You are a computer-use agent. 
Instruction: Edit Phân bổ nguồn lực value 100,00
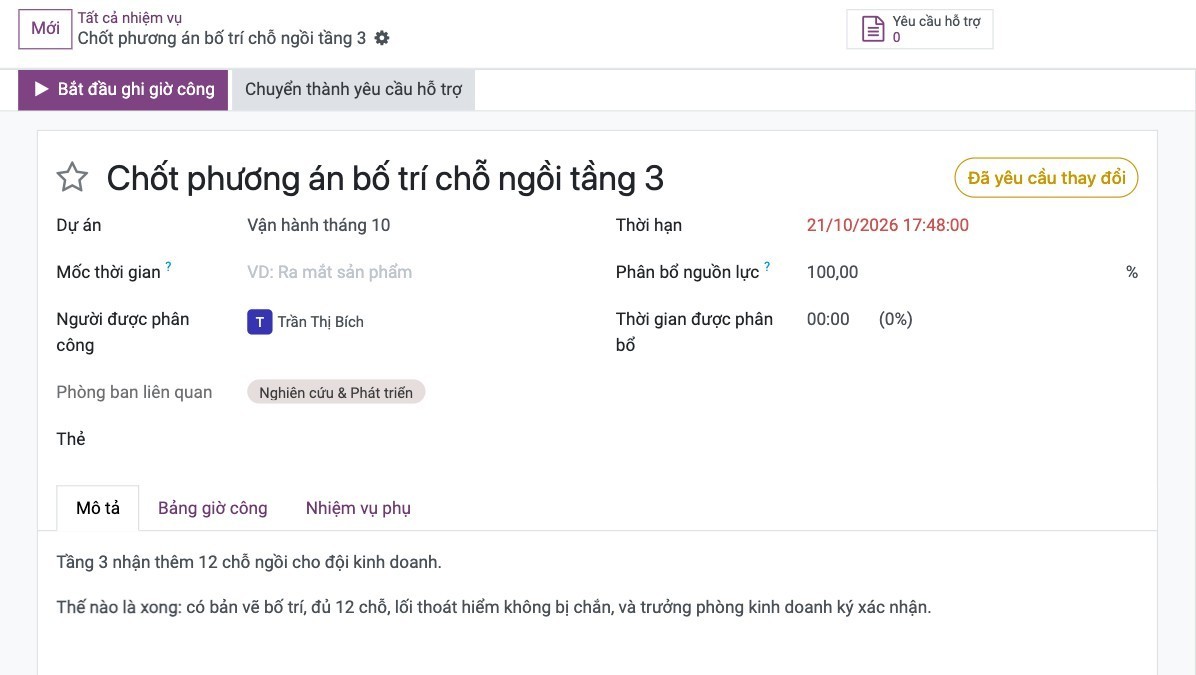[x=832, y=272]
